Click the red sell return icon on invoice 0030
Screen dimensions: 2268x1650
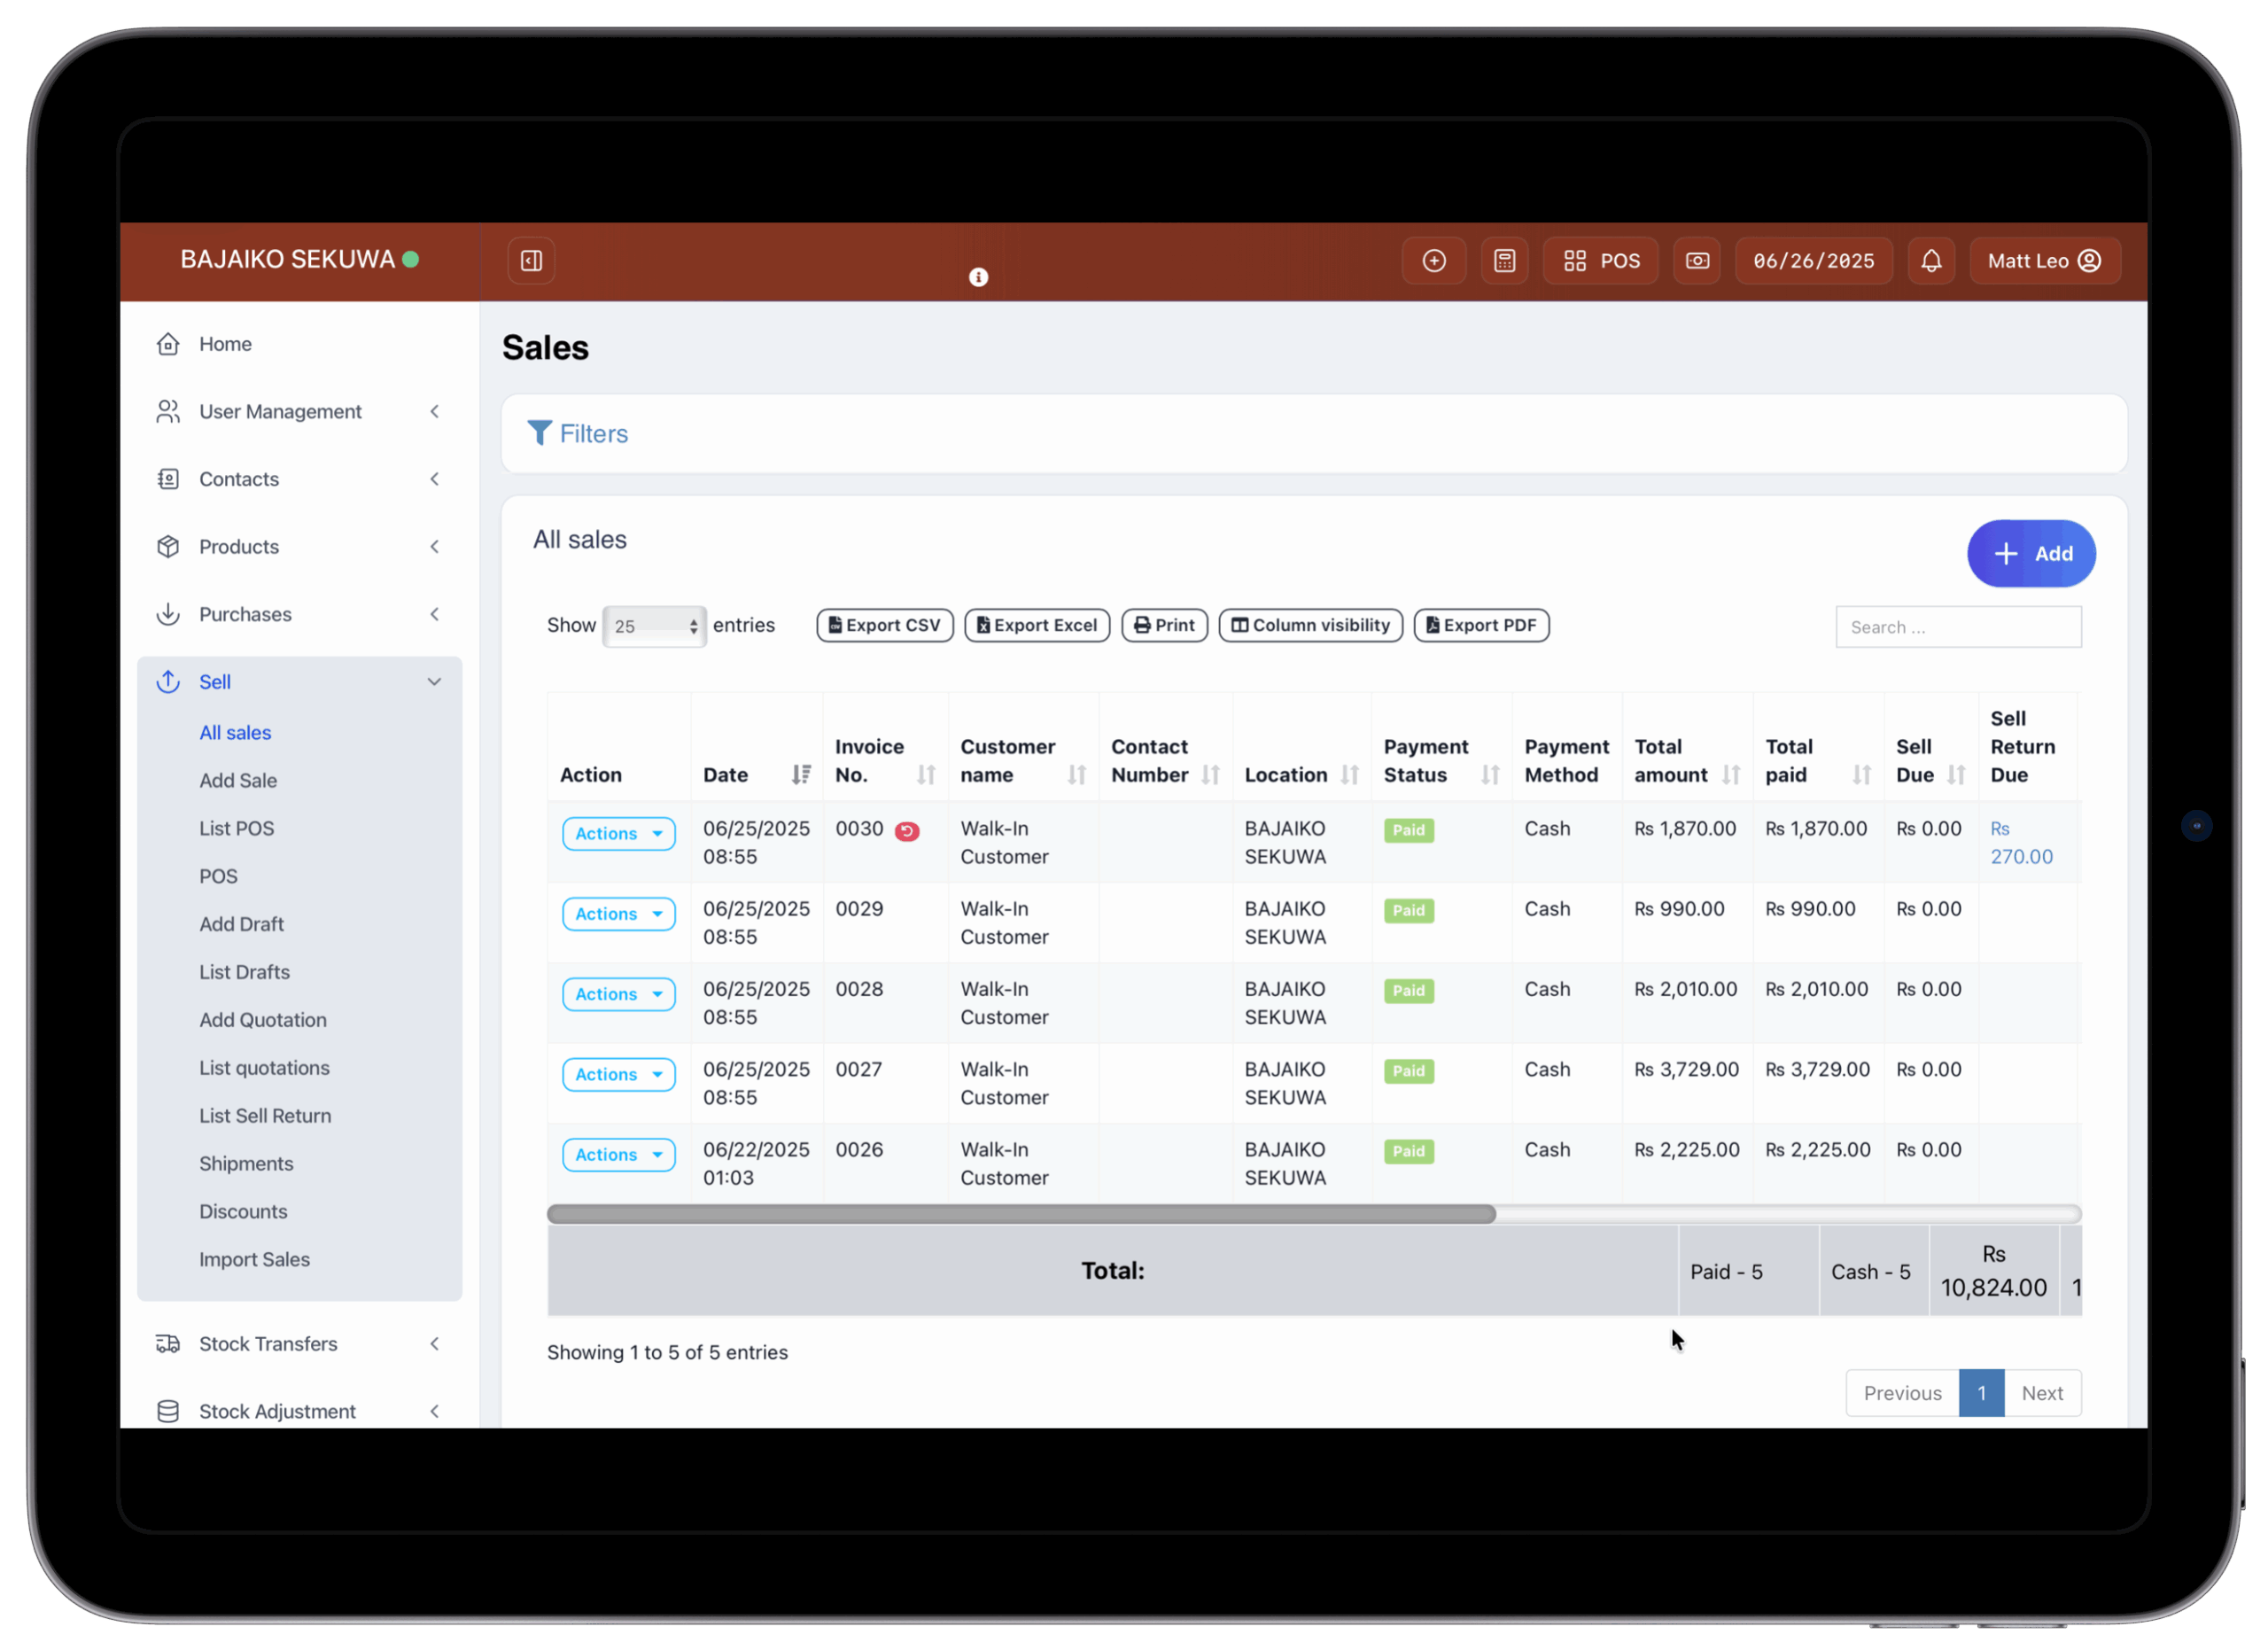tap(907, 831)
